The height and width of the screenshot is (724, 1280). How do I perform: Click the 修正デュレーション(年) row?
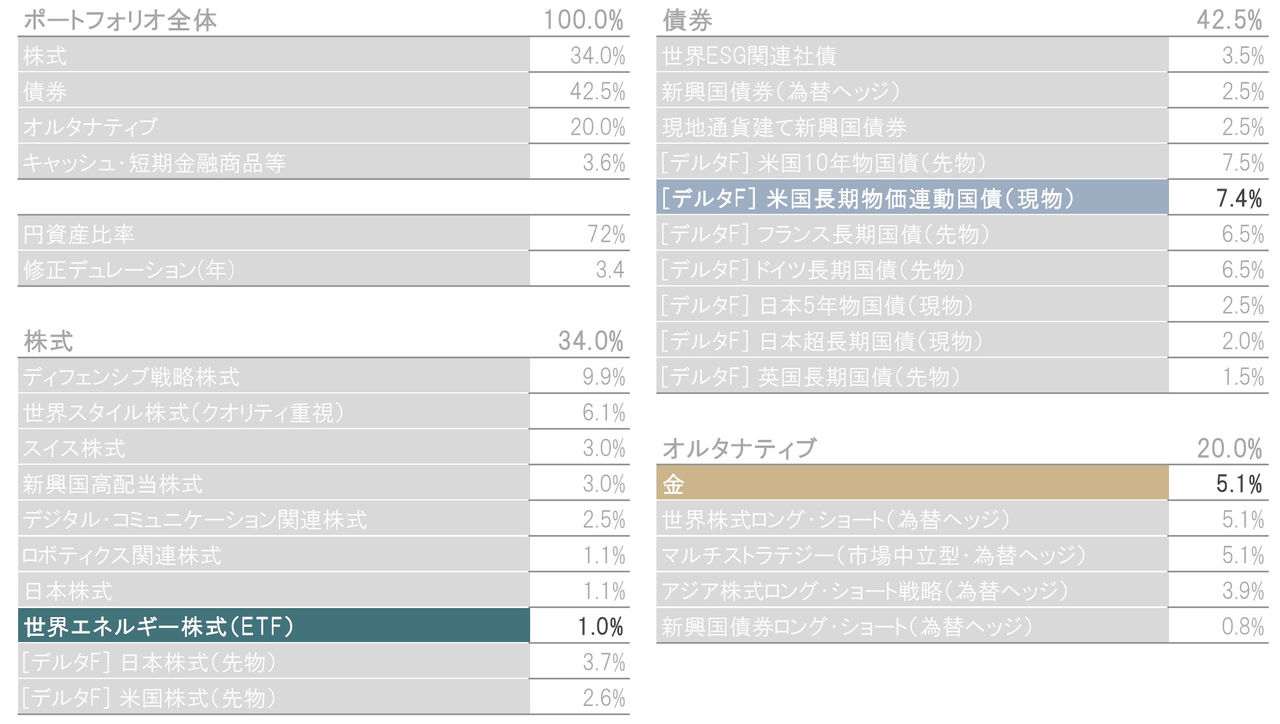click(x=324, y=269)
